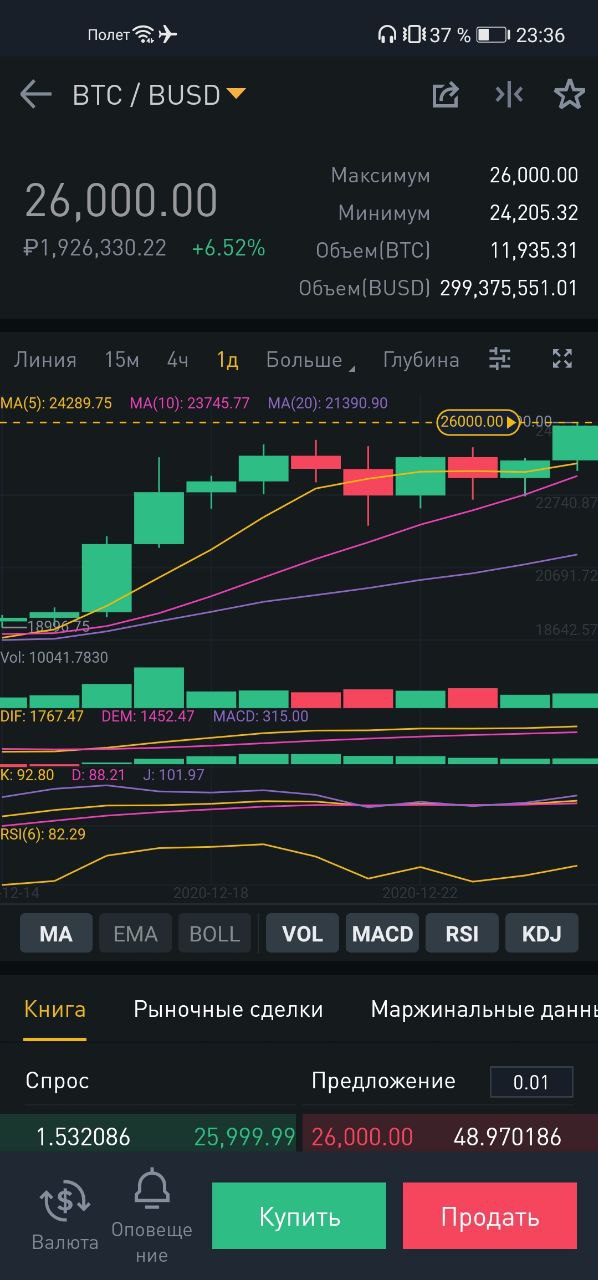Image resolution: width=598 pixels, height=1280 pixels.
Task: Toggle the KDJ sub-indicator
Action: (542, 934)
